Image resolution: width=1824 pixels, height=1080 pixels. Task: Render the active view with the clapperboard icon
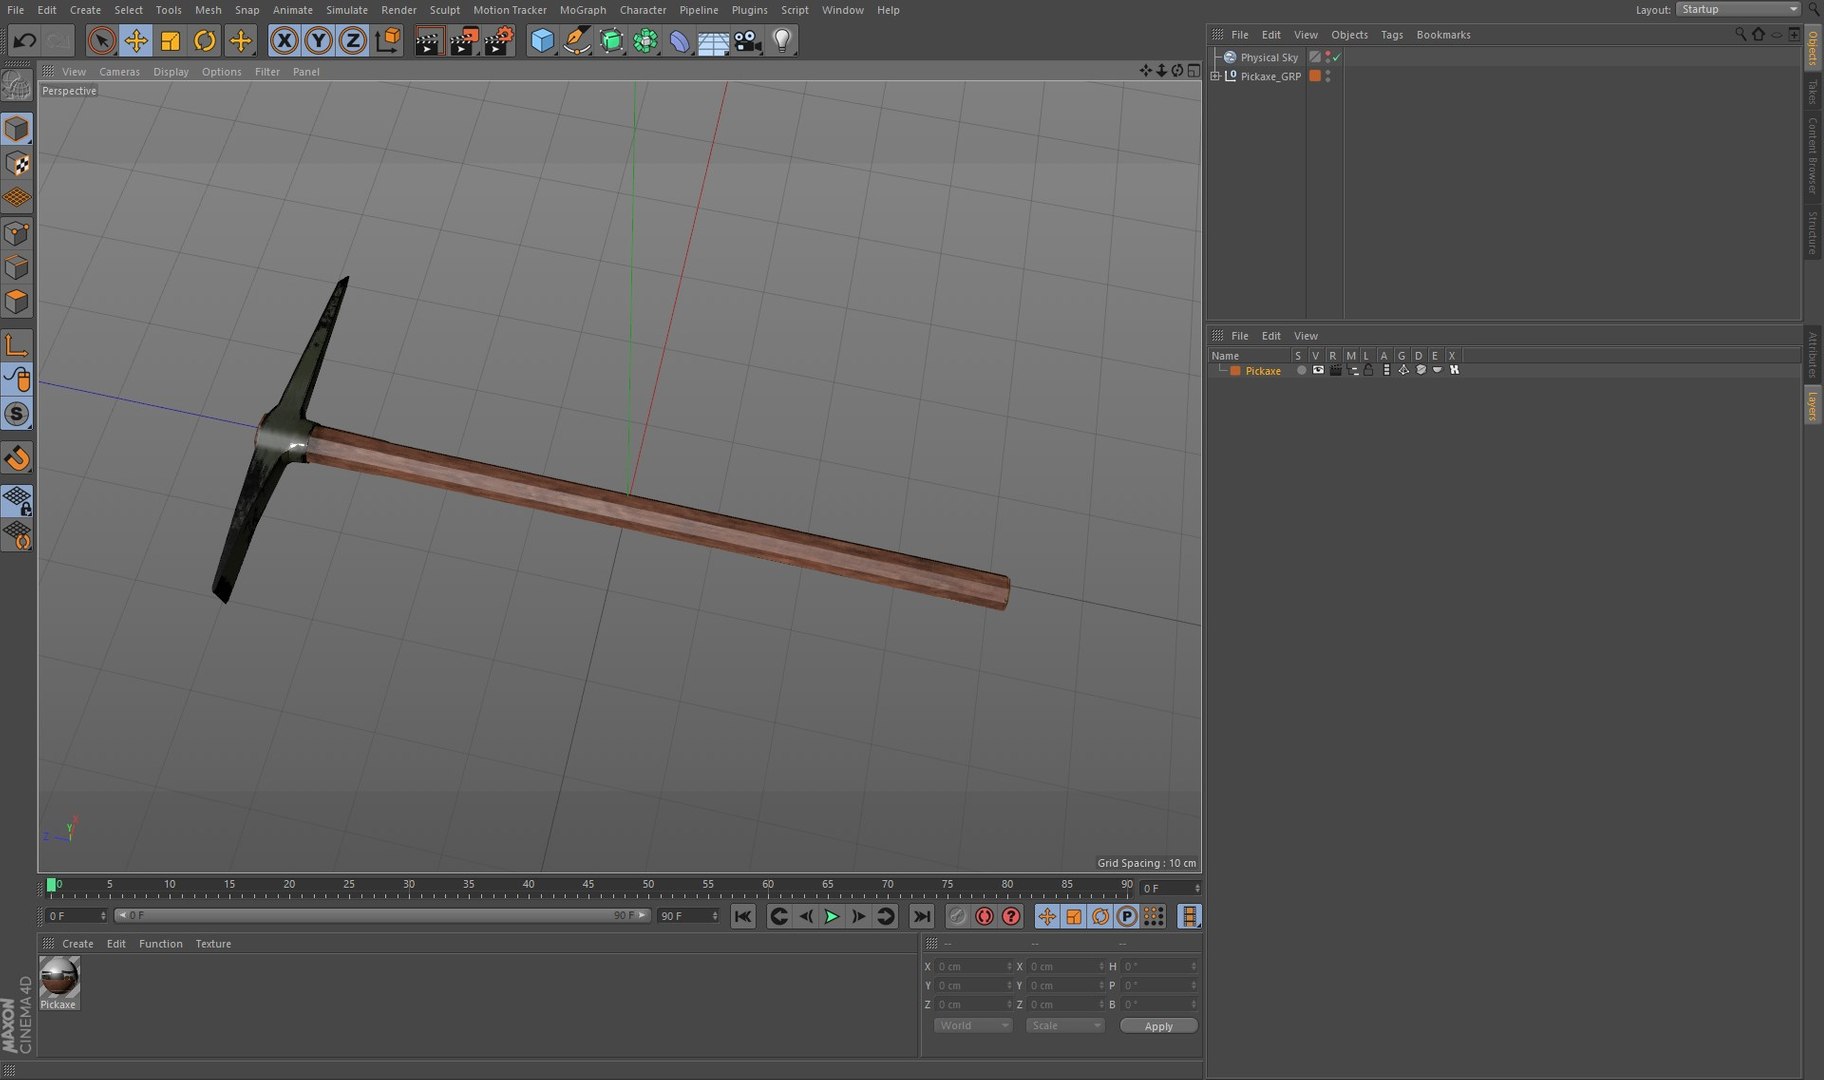428,41
